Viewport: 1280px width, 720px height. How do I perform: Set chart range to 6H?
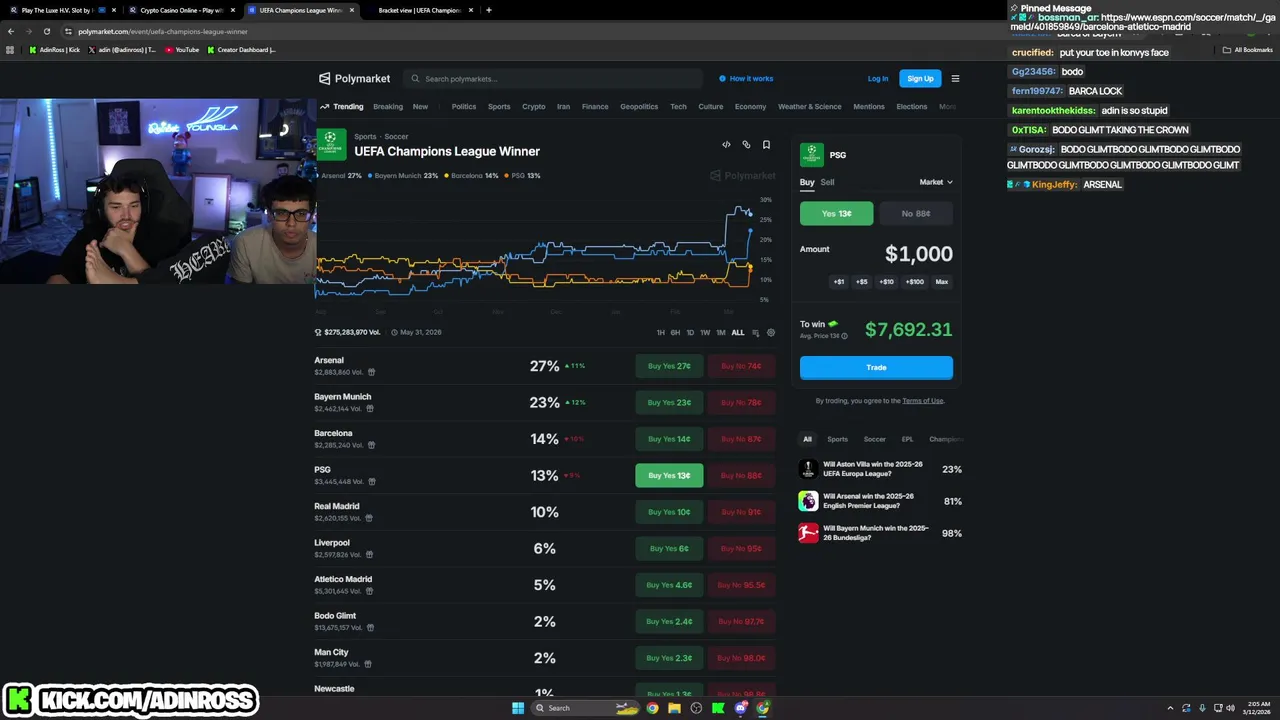coord(675,333)
